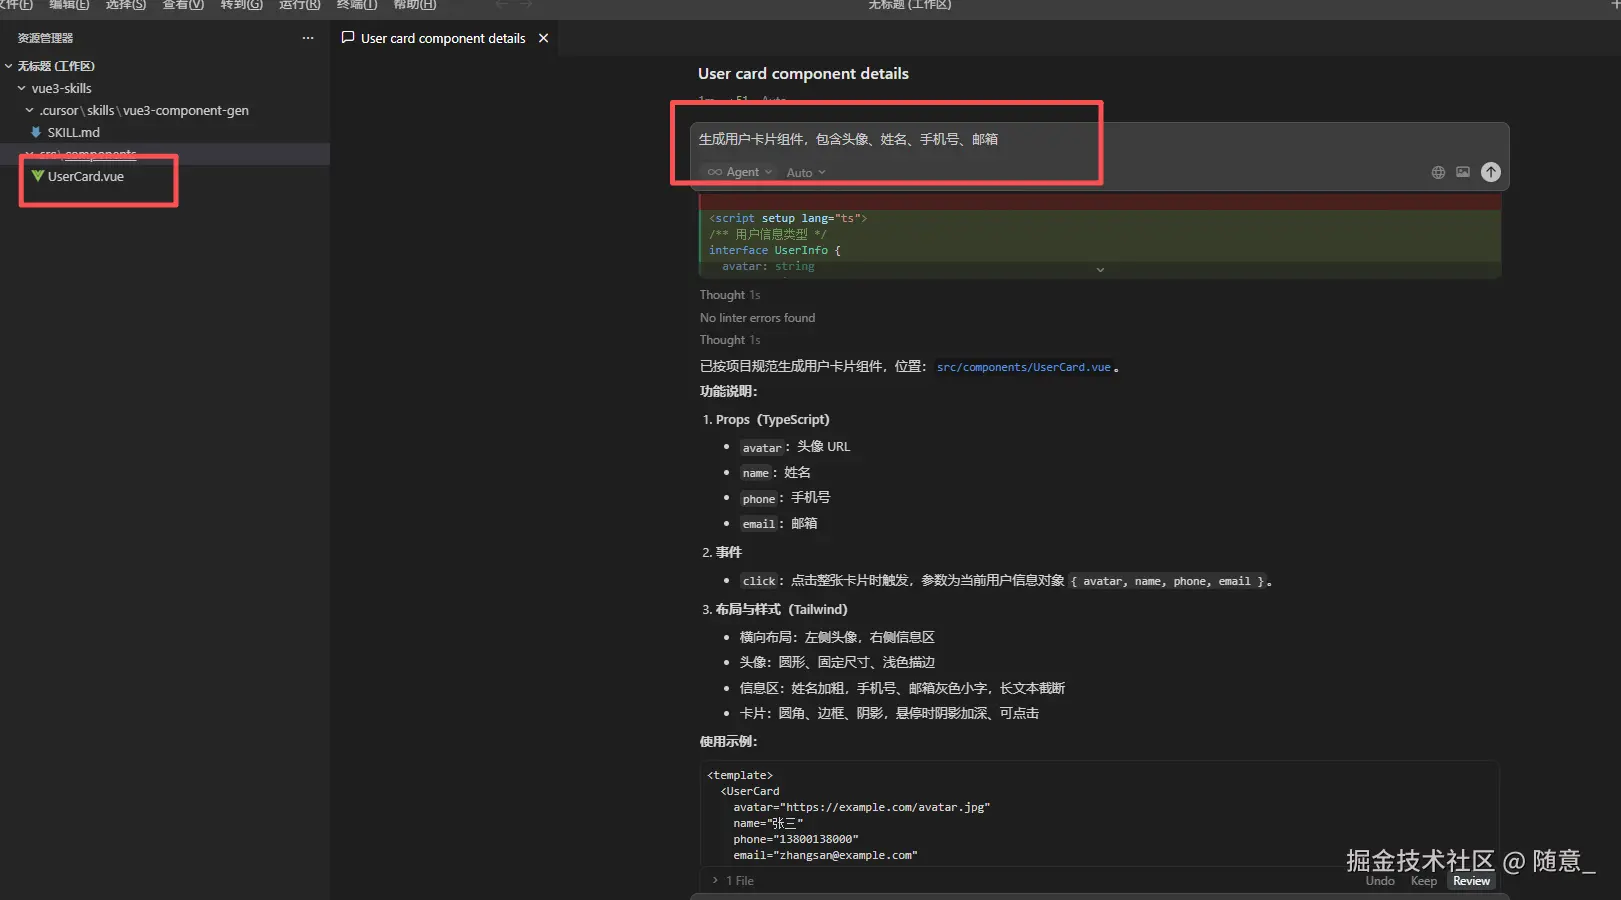Click the avatar URL example code line
This screenshot has height=900, width=1621.
[861, 807]
